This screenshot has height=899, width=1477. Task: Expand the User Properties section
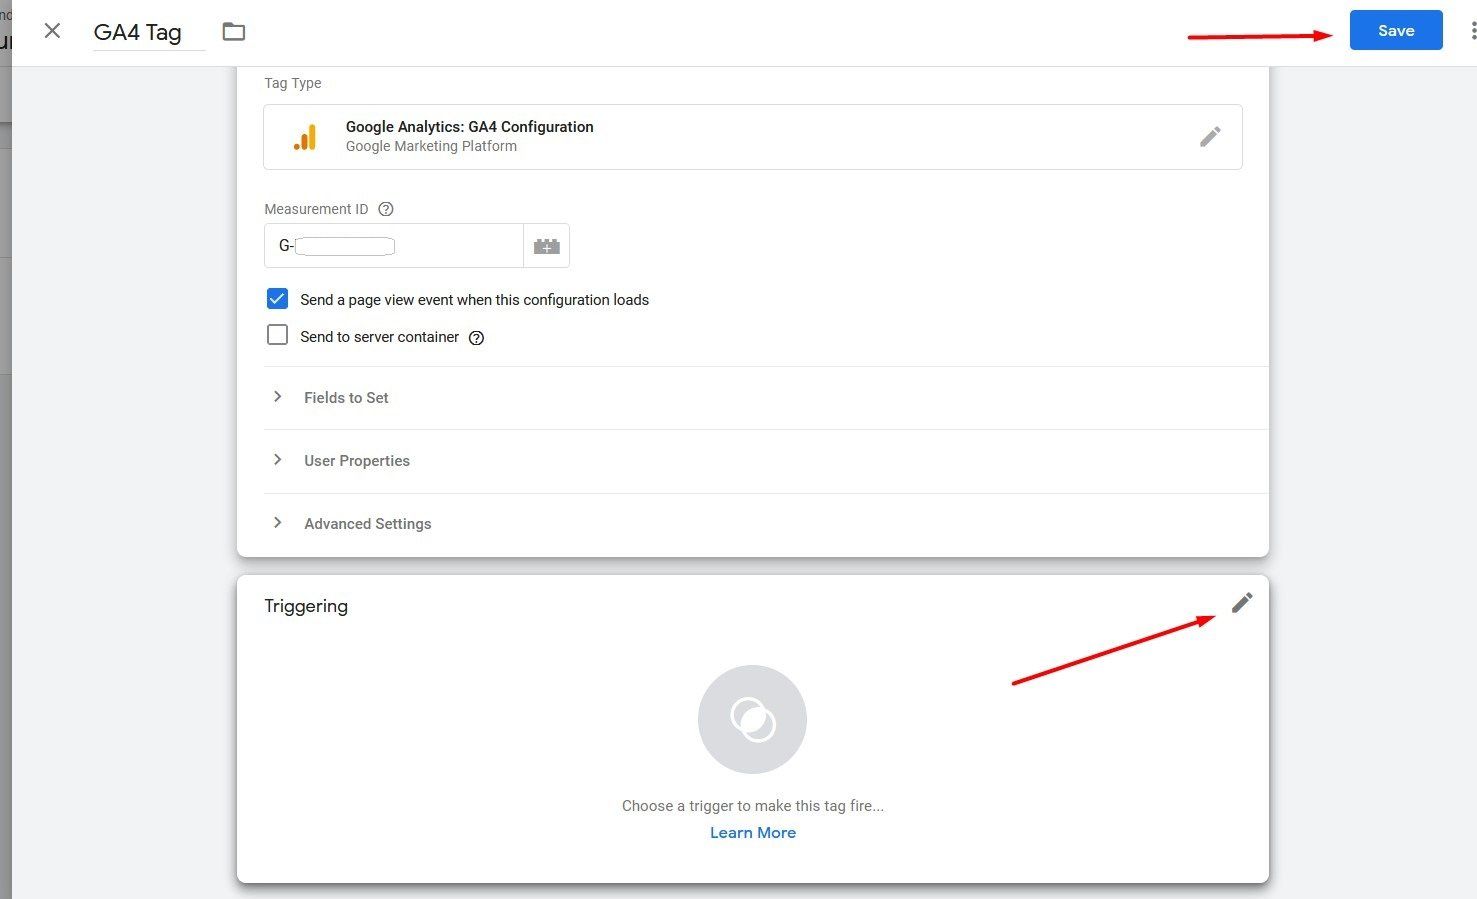766,461
